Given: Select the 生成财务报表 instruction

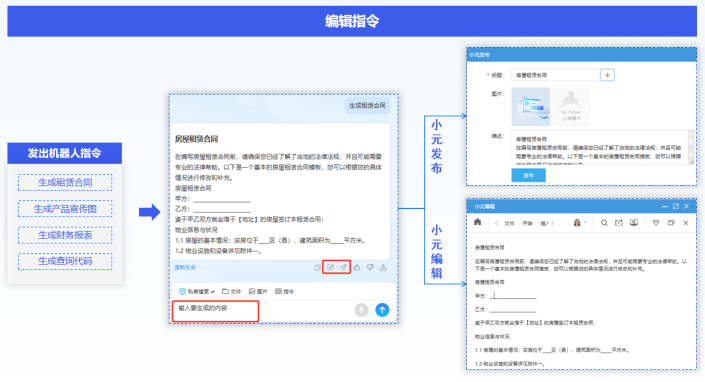Looking at the screenshot, I should click(65, 235).
